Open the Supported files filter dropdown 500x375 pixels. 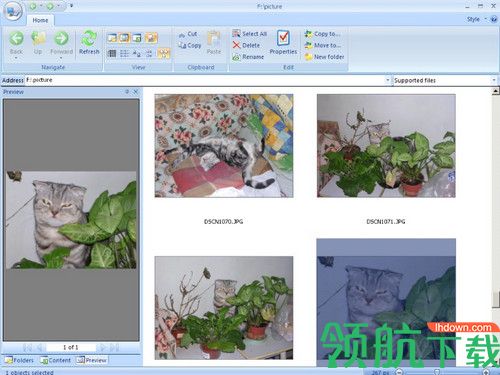494,80
